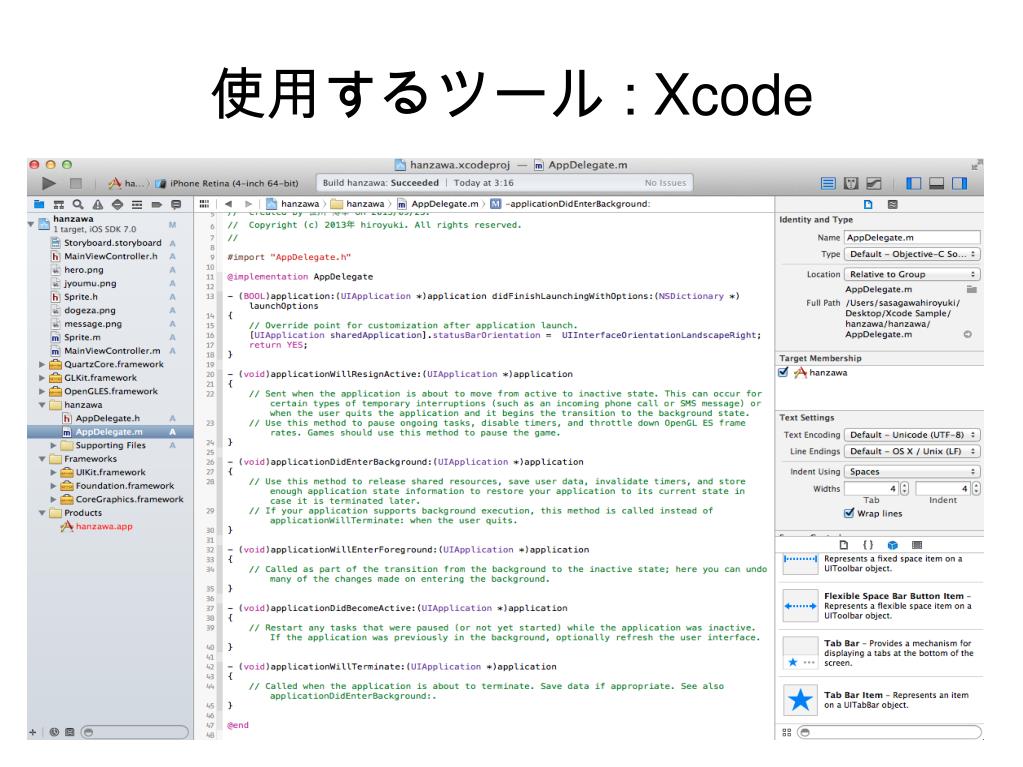The width and height of the screenshot is (1023, 767).
Task: Show related items menu in jump bar
Action: pos(204,203)
